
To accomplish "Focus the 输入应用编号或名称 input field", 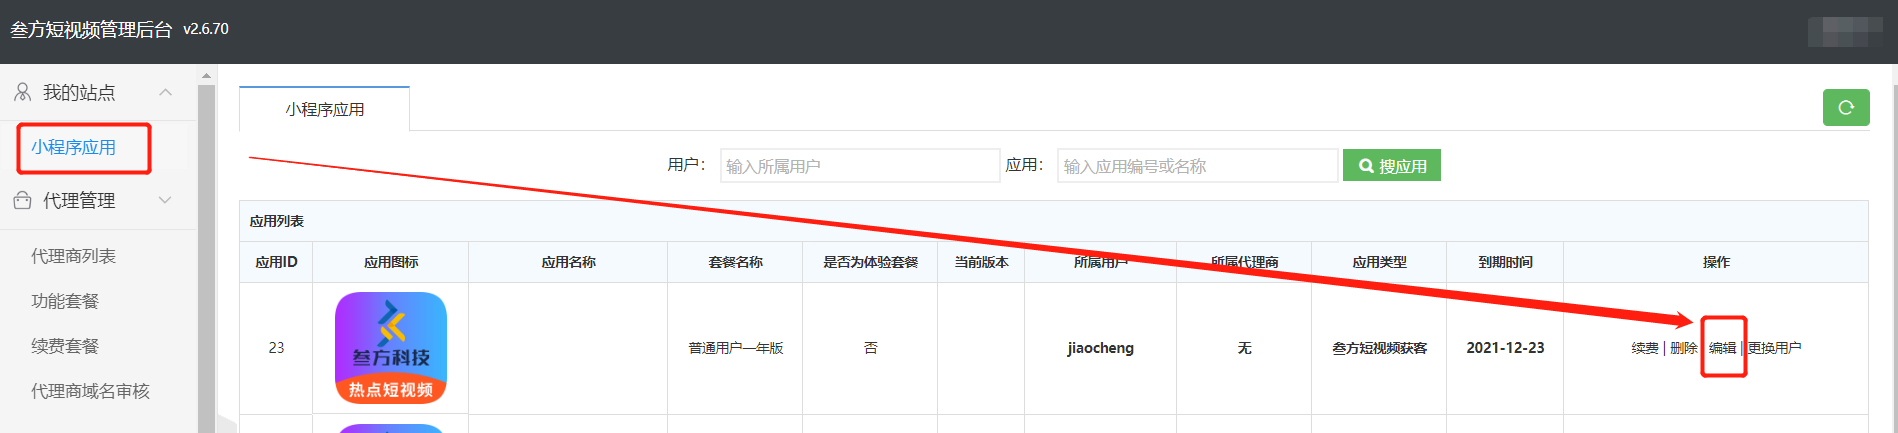I will tap(1197, 166).
